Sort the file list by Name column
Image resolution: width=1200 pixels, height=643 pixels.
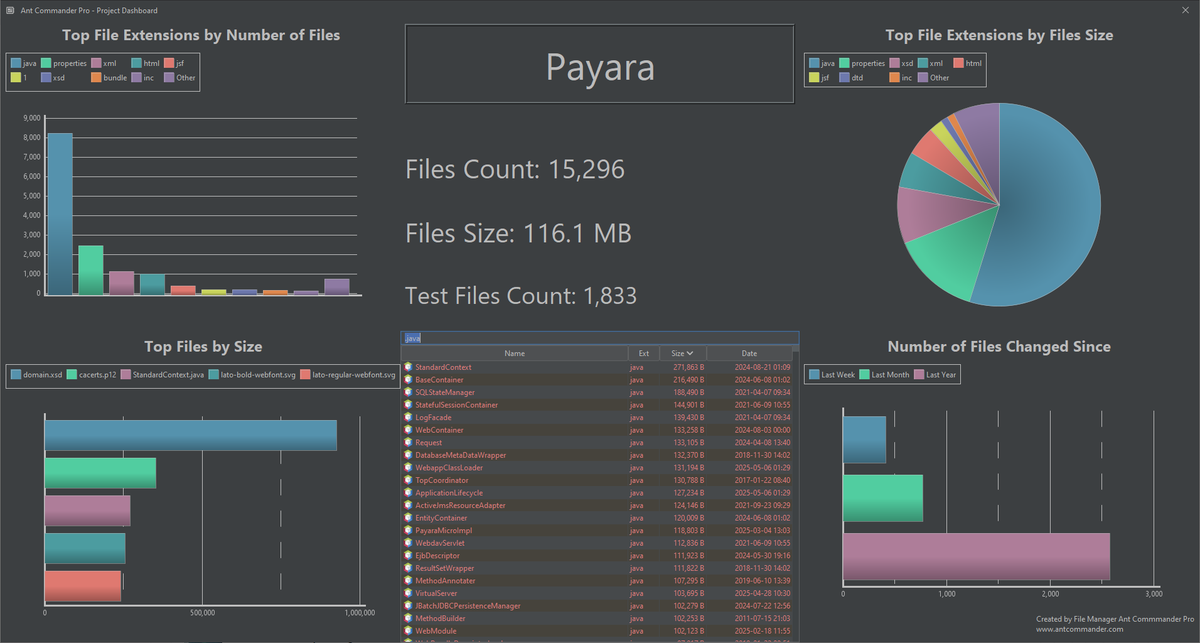click(x=514, y=353)
